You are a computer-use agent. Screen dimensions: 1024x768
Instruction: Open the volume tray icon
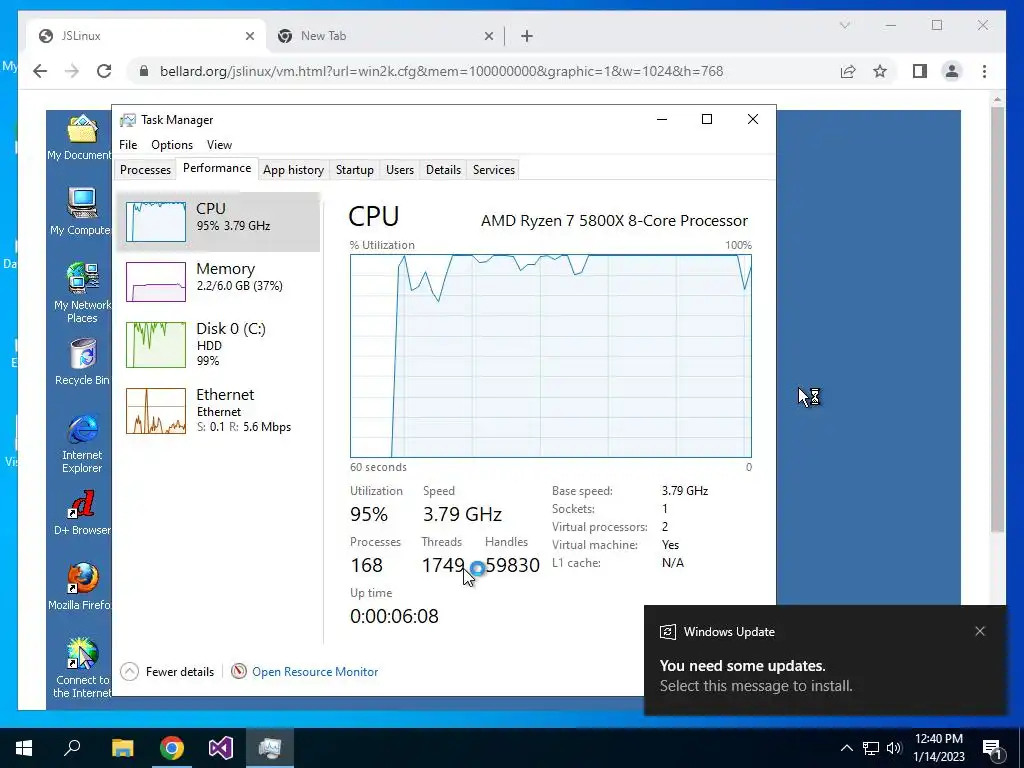(x=894, y=748)
